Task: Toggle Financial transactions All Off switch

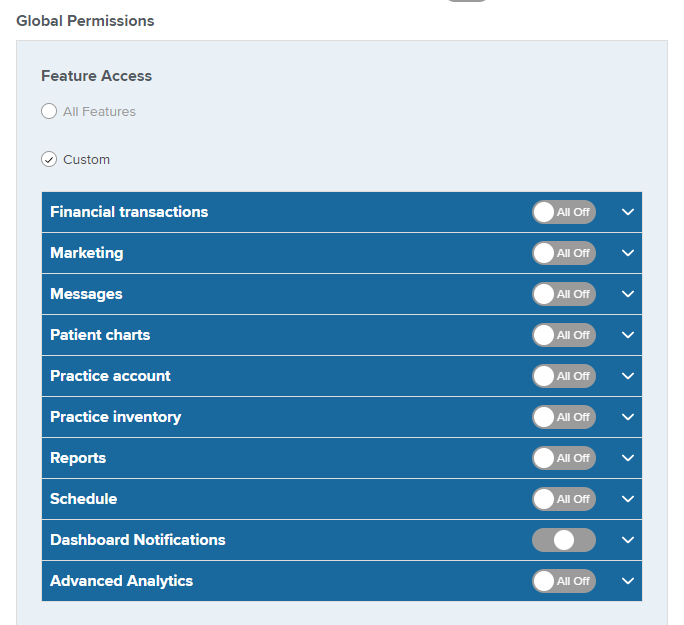Action: 564,212
